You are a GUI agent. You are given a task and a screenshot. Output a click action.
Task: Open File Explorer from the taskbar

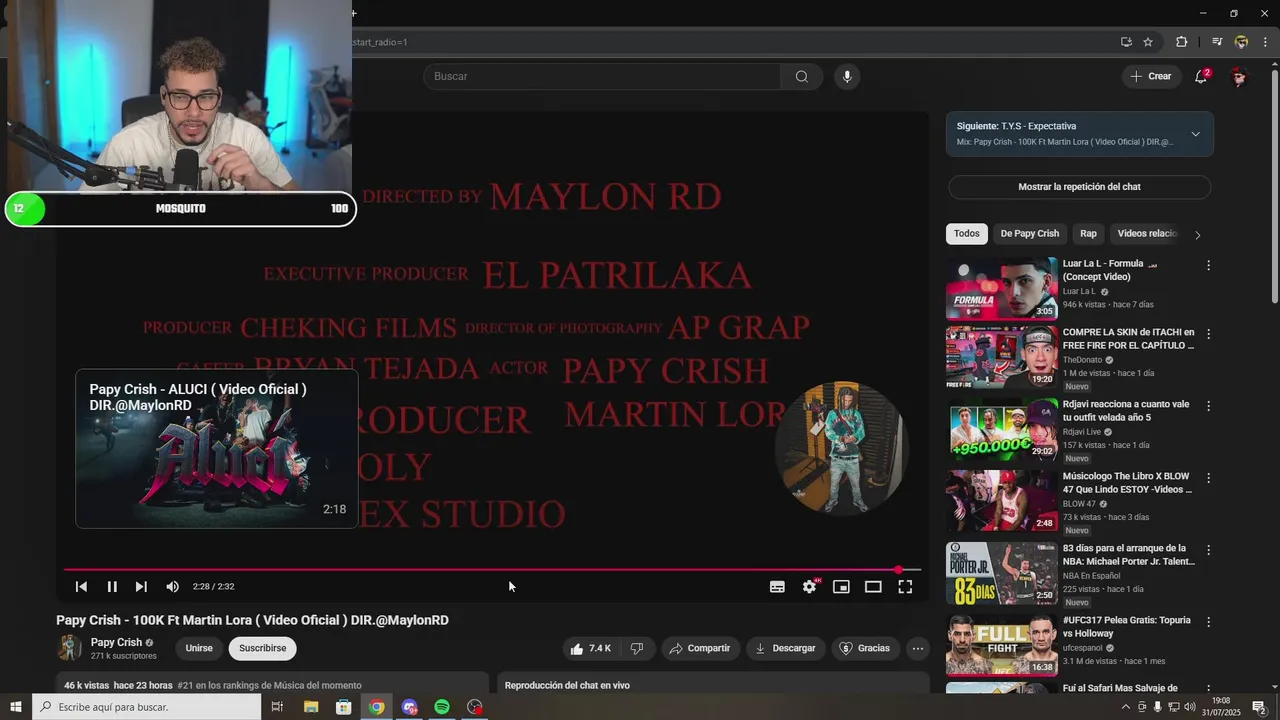[x=311, y=707]
